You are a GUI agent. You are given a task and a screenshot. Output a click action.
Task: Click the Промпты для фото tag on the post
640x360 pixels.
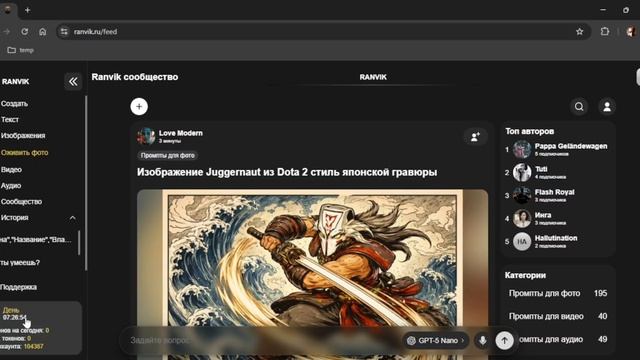pyautogui.click(x=167, y=156)
